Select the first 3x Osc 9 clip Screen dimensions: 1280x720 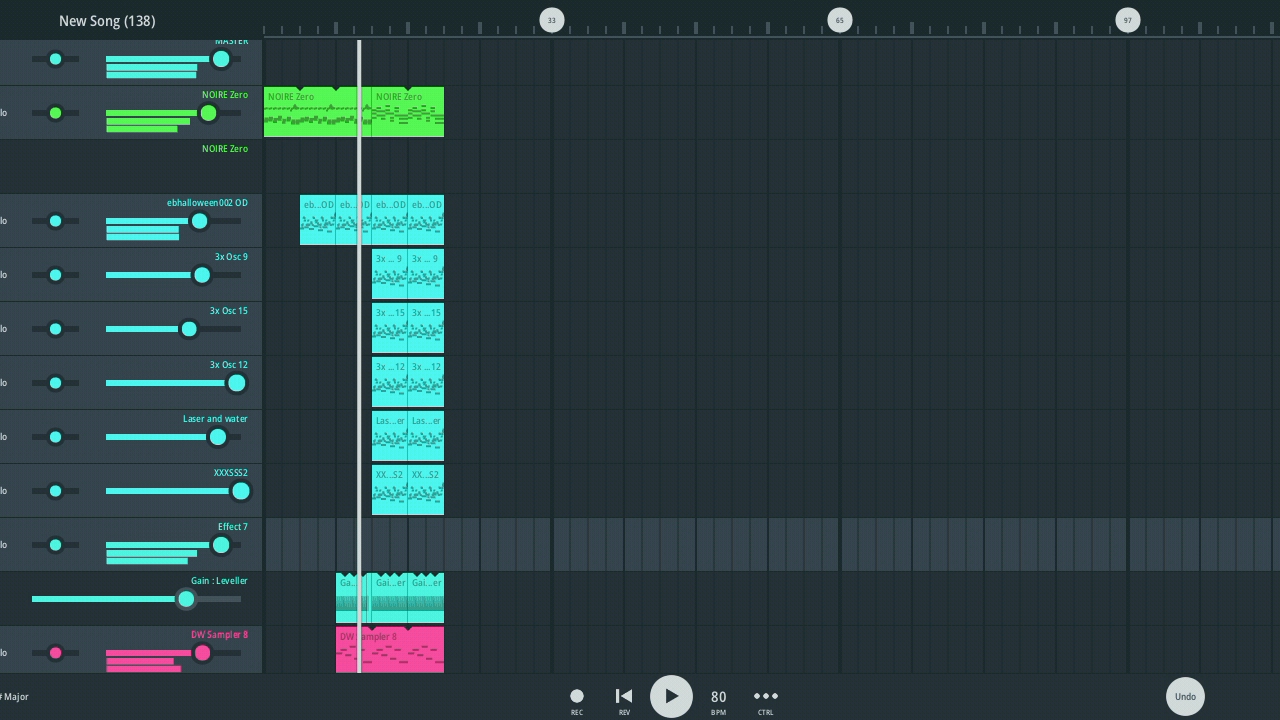pos(389,274)
